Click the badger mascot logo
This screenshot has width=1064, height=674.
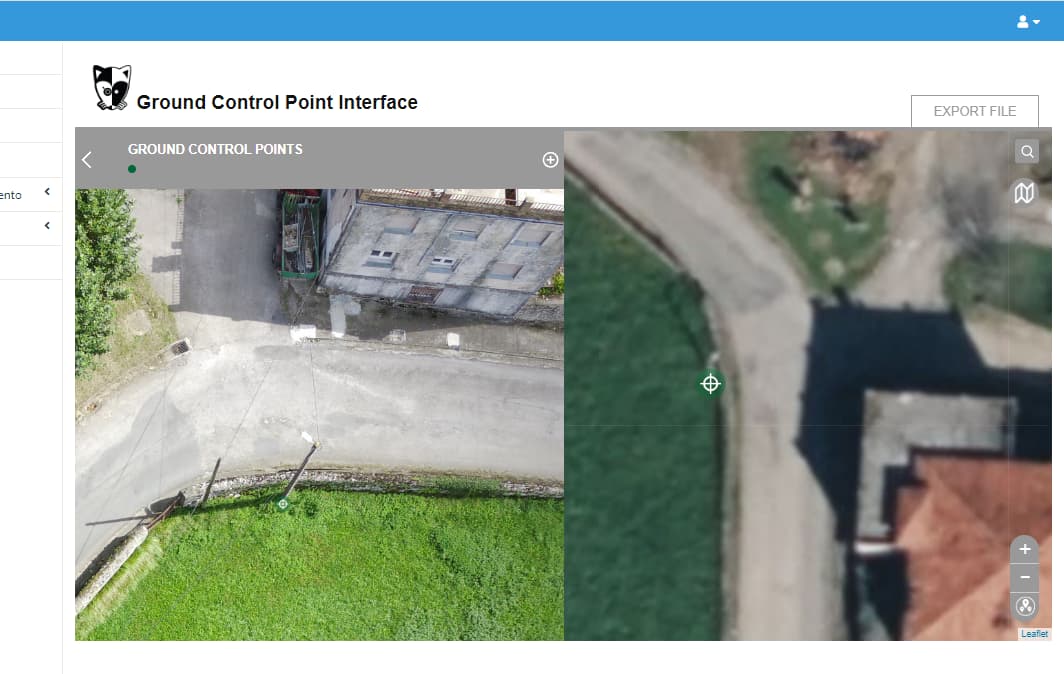pyautogui.click(x=110, y=84)
